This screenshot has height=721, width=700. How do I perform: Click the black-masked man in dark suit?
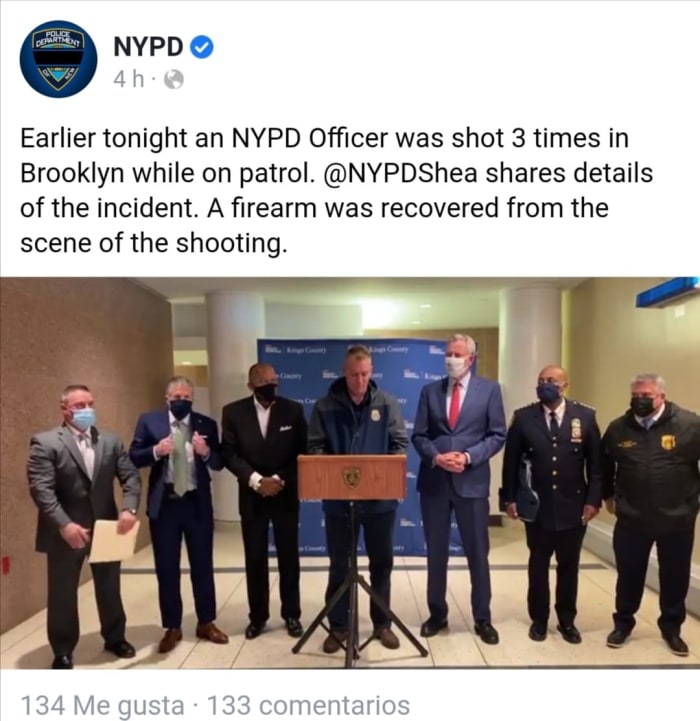pos(265,499)
